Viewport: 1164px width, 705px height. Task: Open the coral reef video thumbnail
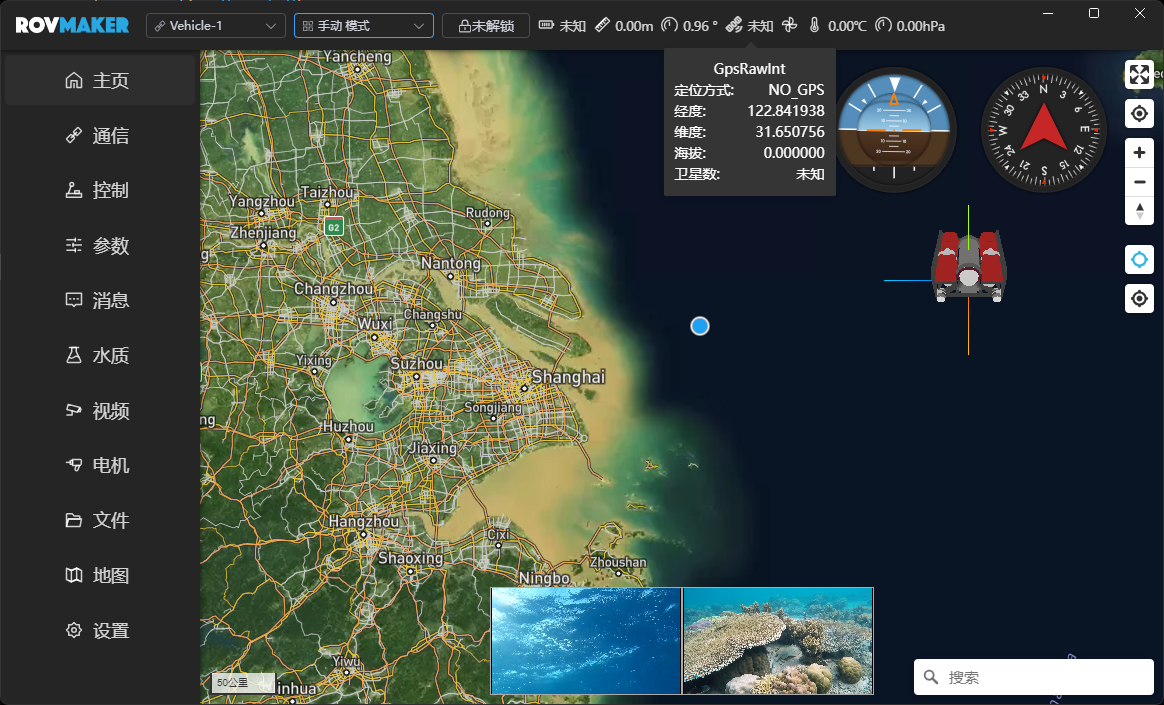(x=778, y=640)
